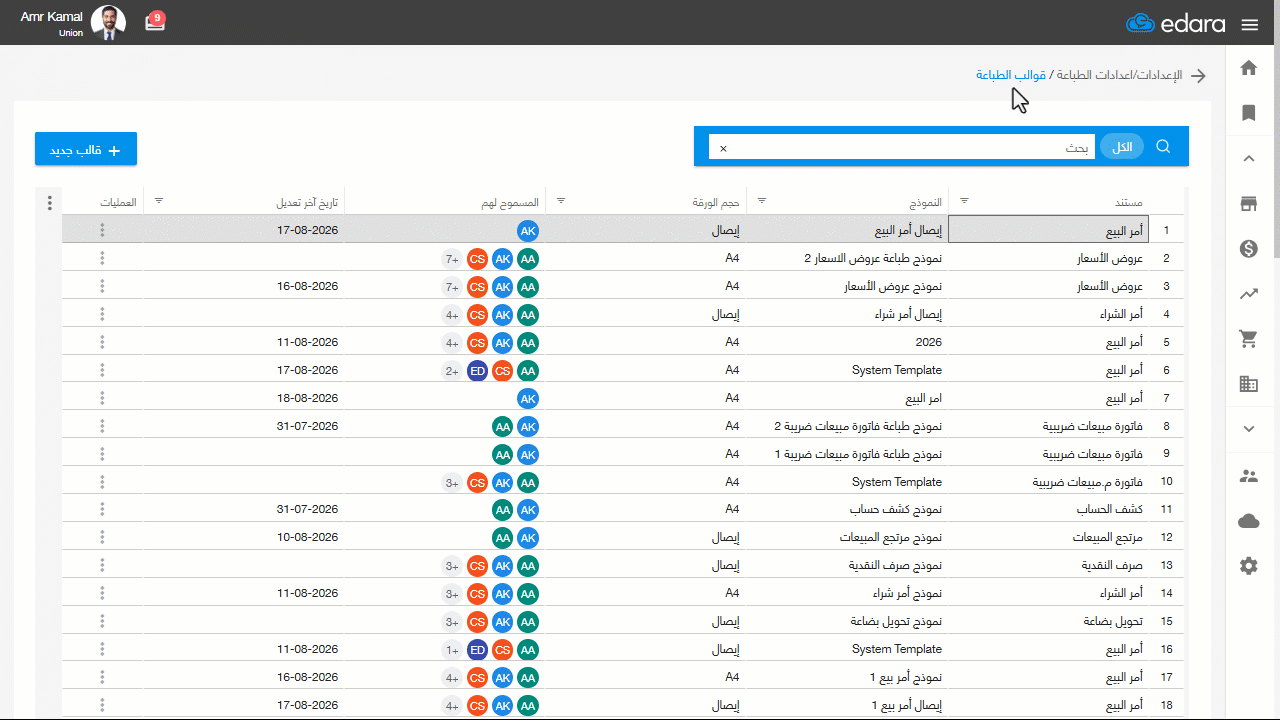Open row 1 actions kebab menu
The width and height of the screenshot is (1280, 720).
tap(102, 230)
